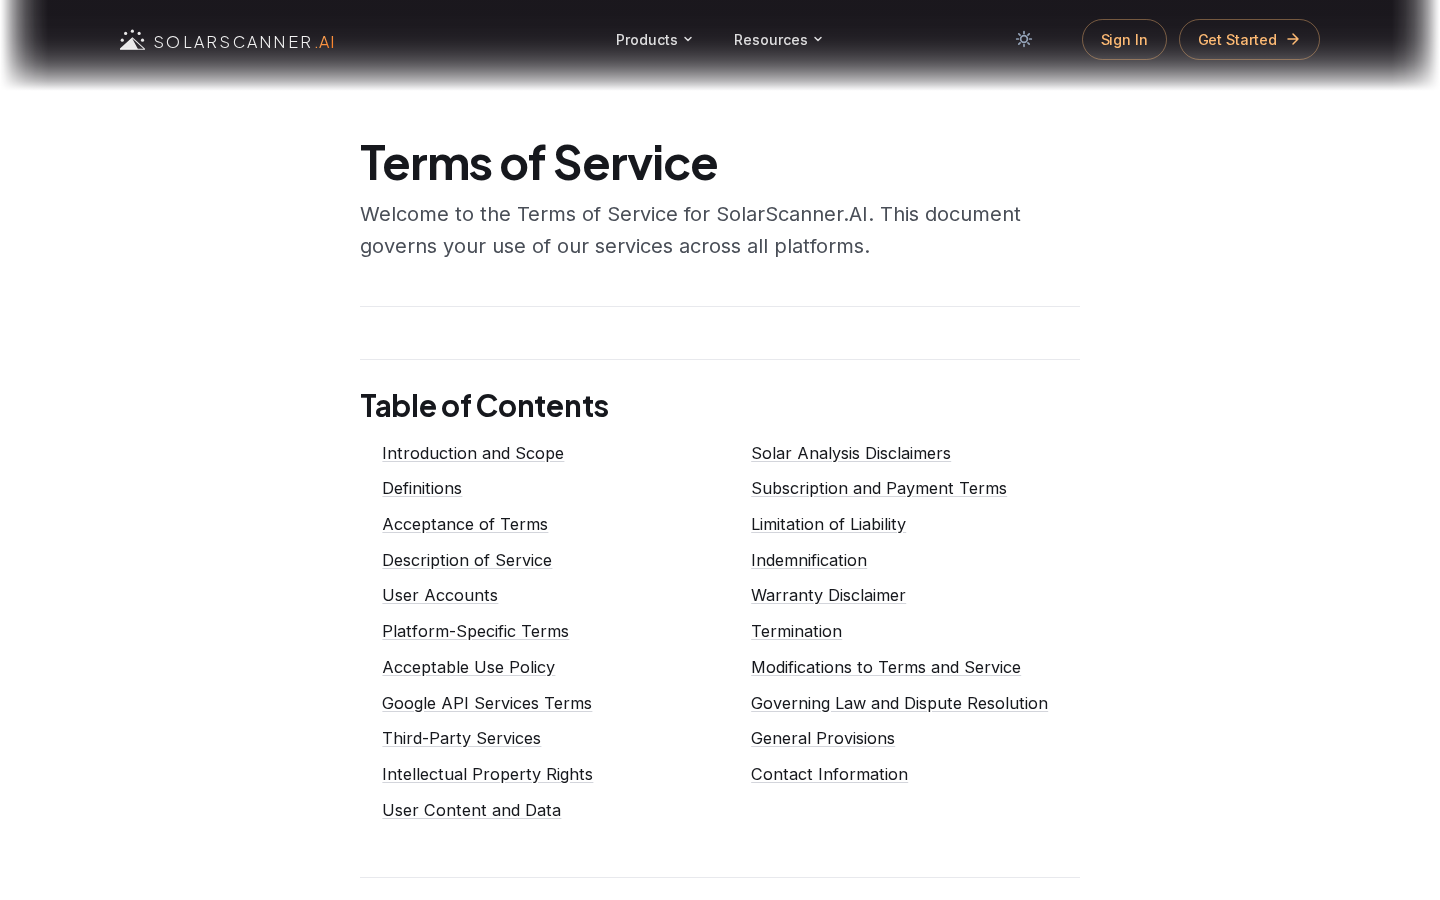Go to Limitation of Liability section
The width and height of the screenshot is (1440, 900).
pyautogui.click(x=828, y=524)
